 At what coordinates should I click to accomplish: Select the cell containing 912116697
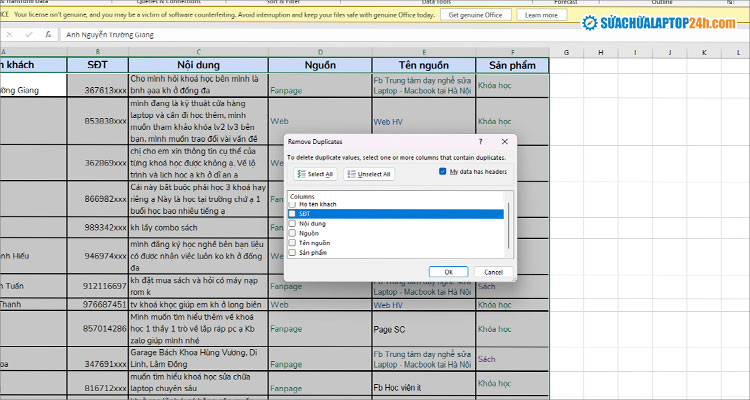click(98, 286)
